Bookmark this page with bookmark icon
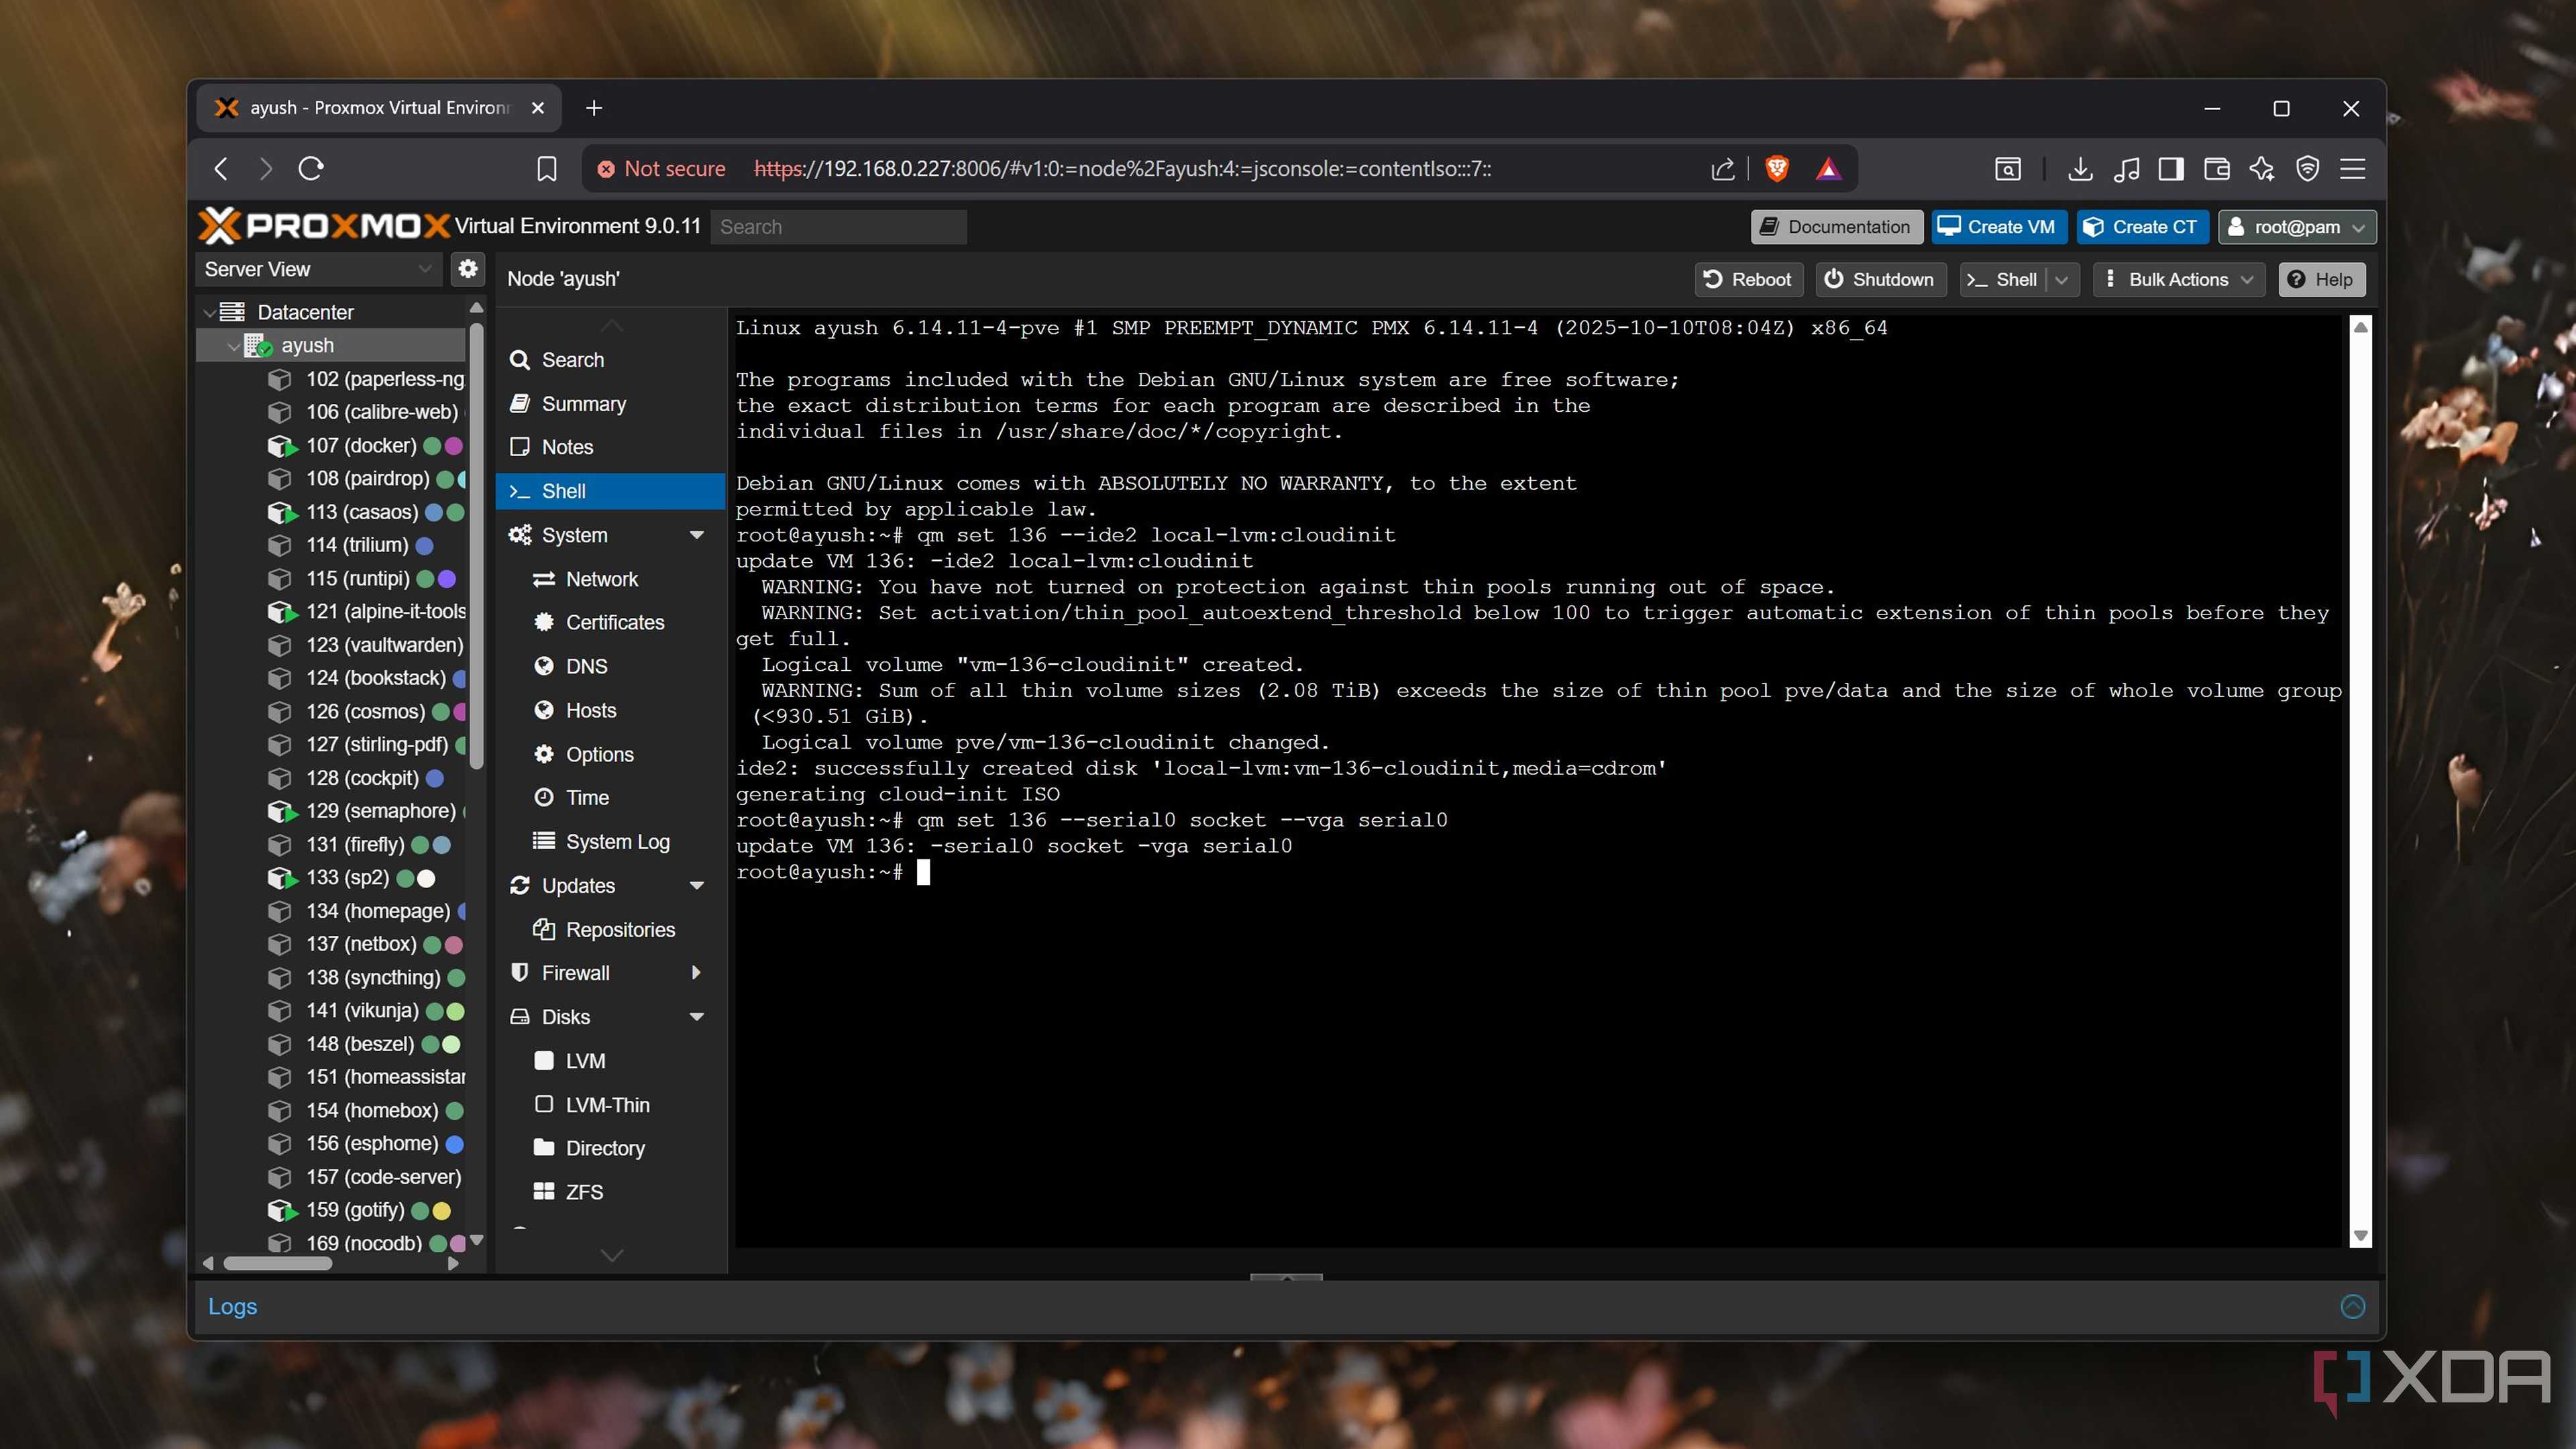Viewport: 2576px width, 1449px height. coord(546,168)
